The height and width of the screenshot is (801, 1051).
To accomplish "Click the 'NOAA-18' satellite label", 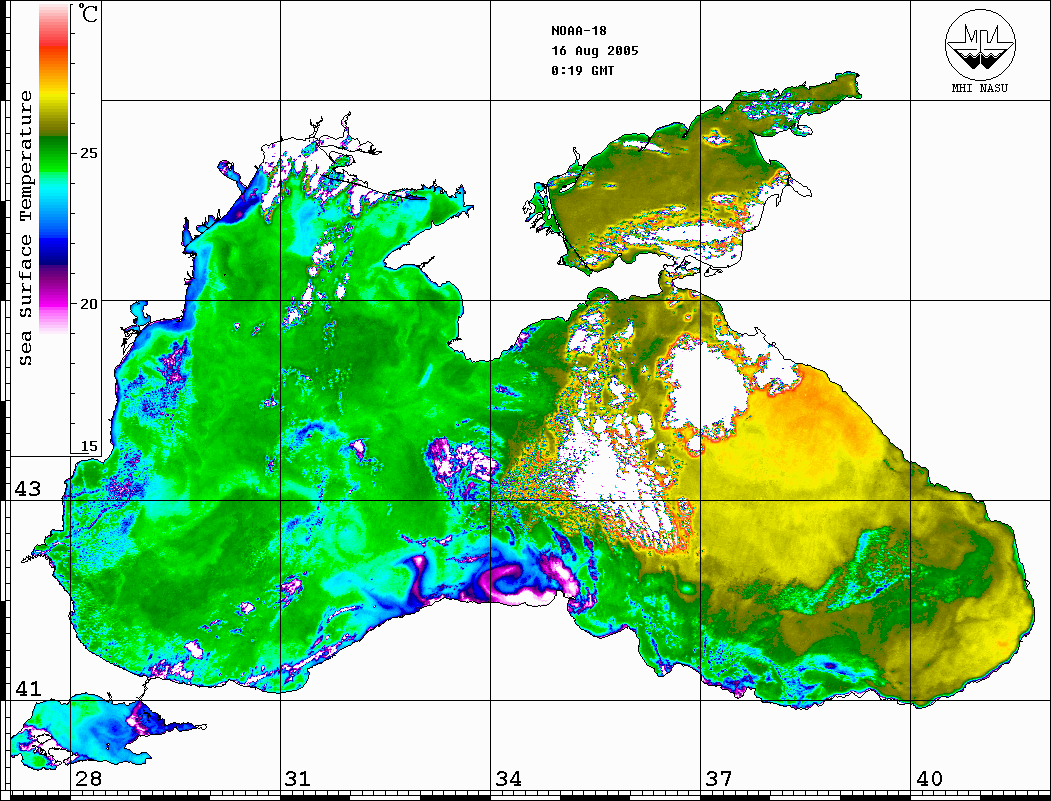I will [x=578, y=31].
